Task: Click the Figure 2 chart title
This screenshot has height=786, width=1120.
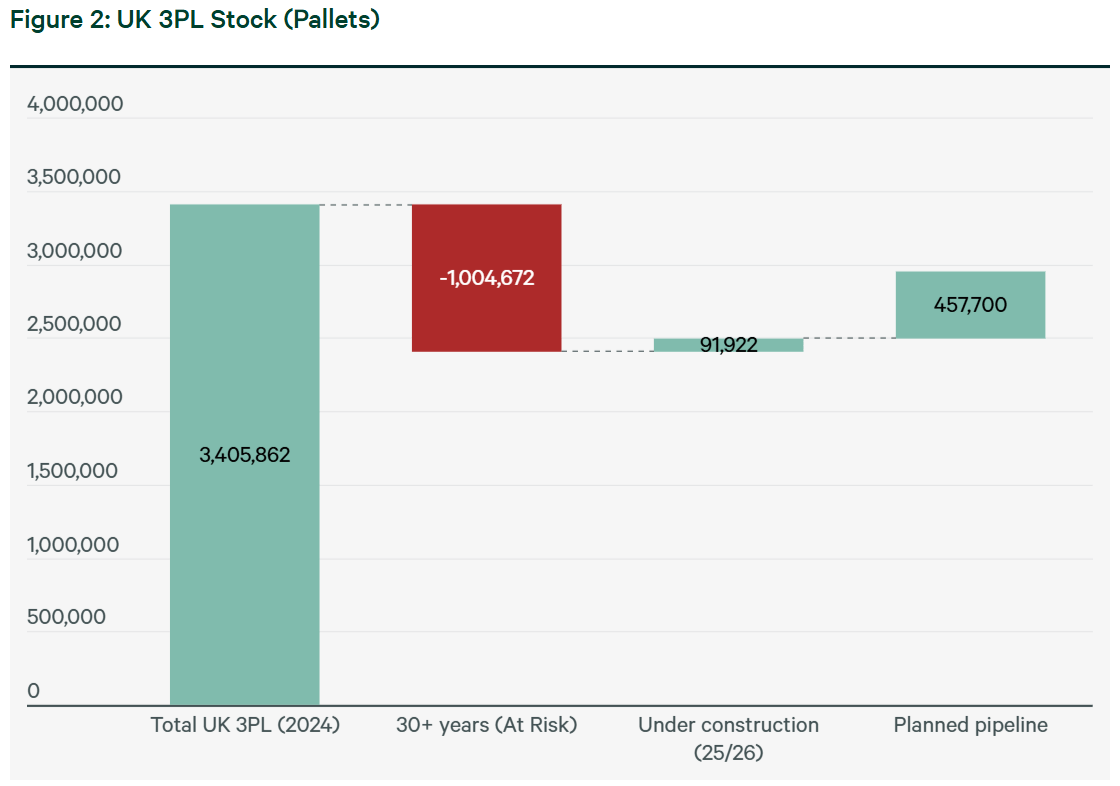Action: [194, 19]
